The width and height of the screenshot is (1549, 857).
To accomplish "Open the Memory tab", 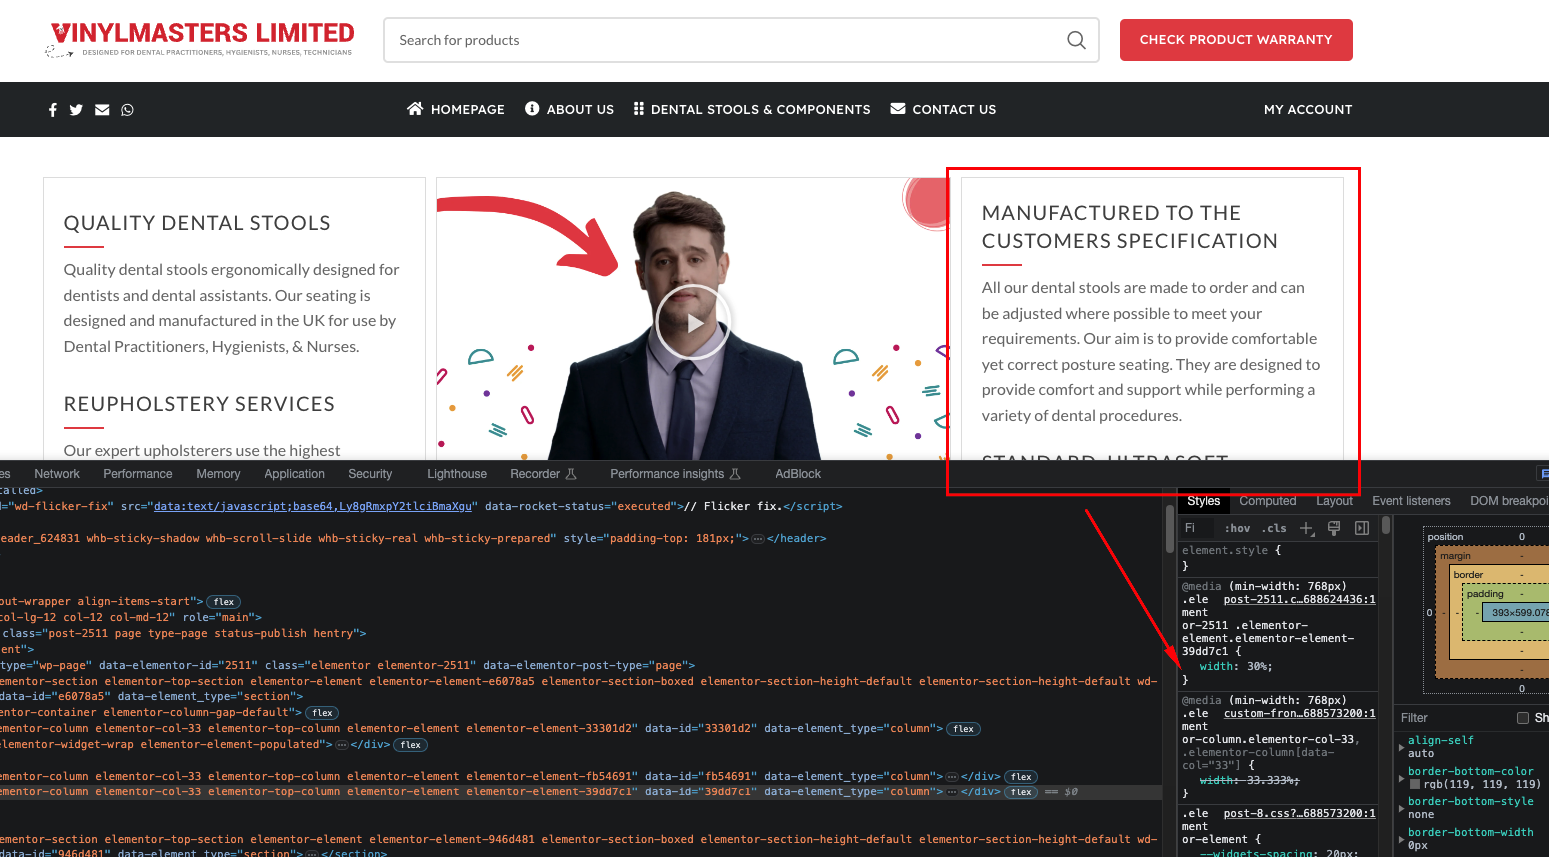I will click(218, 474).
